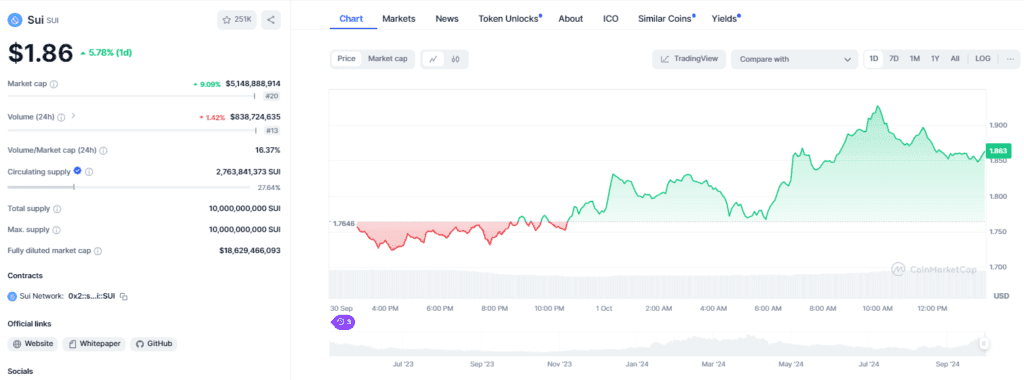Open the Whitepaper link

tap(93, 343)
